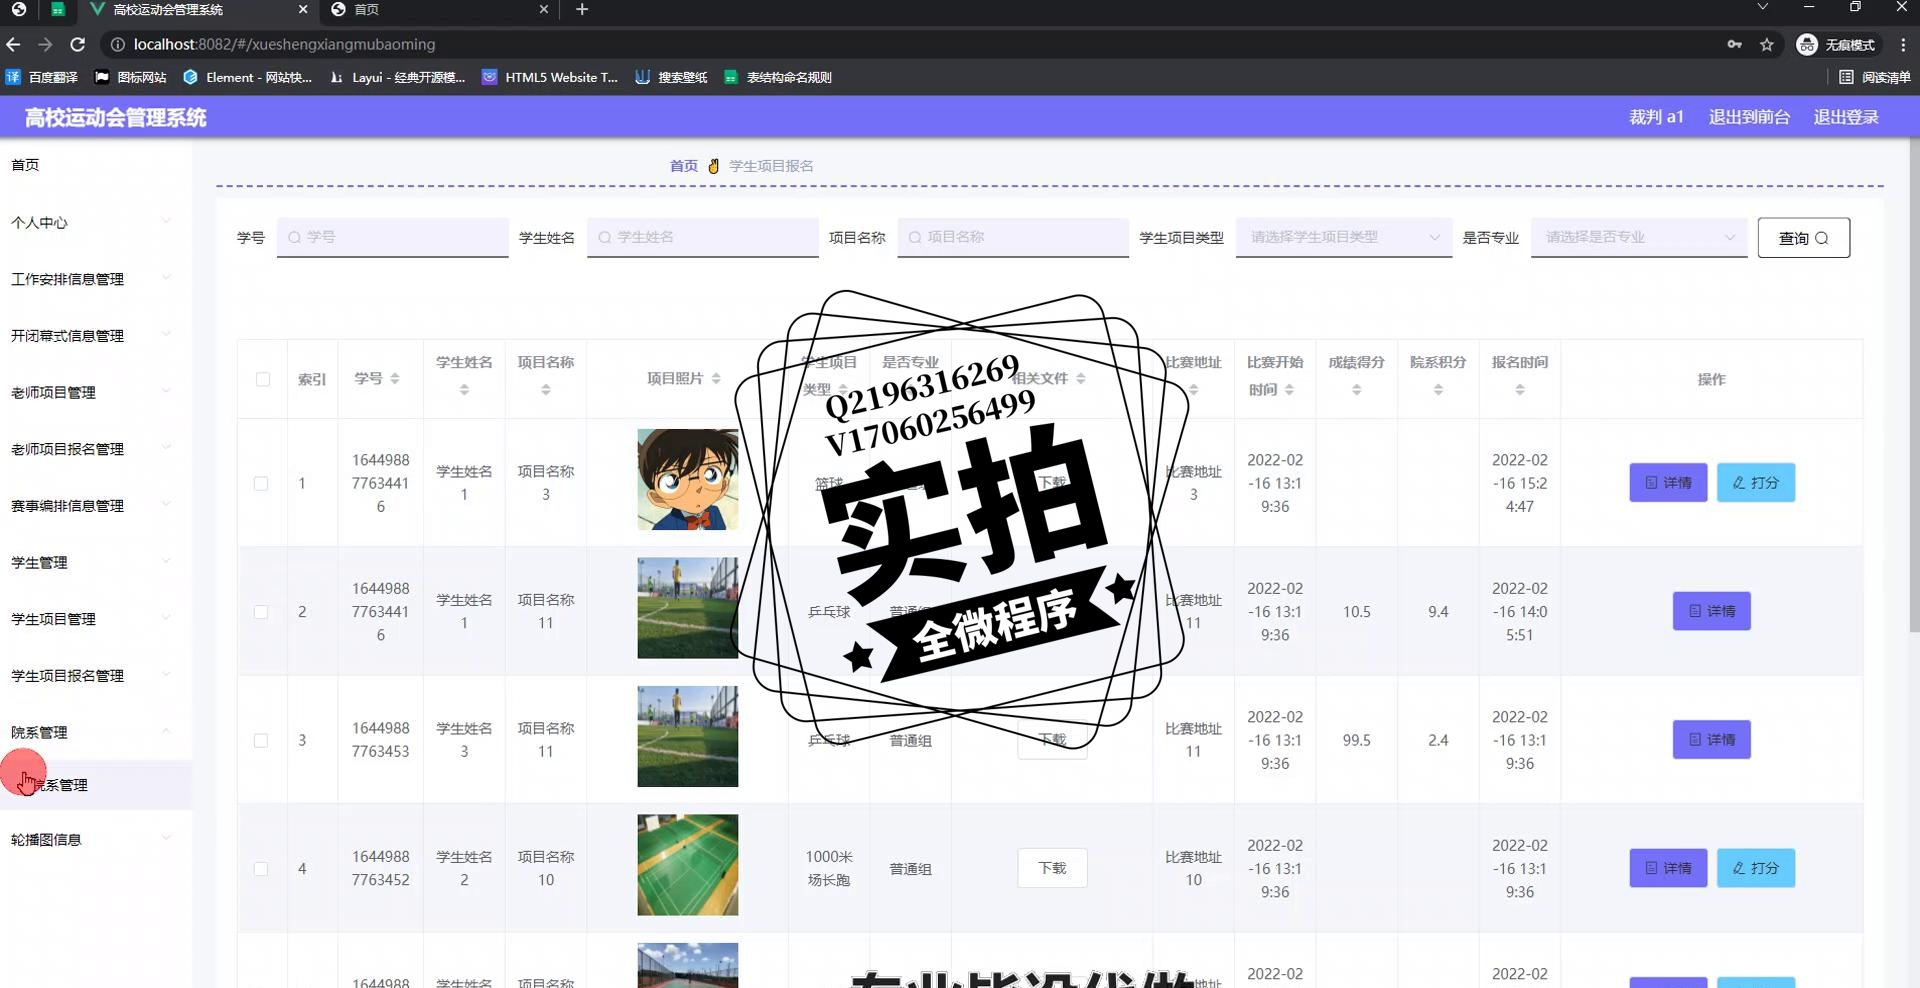Image resolution: width=1920 pixels, height=988 pixels.
Task: Click 退出到前台 link
Action: pyautogui.click(x=1749, y=117)
